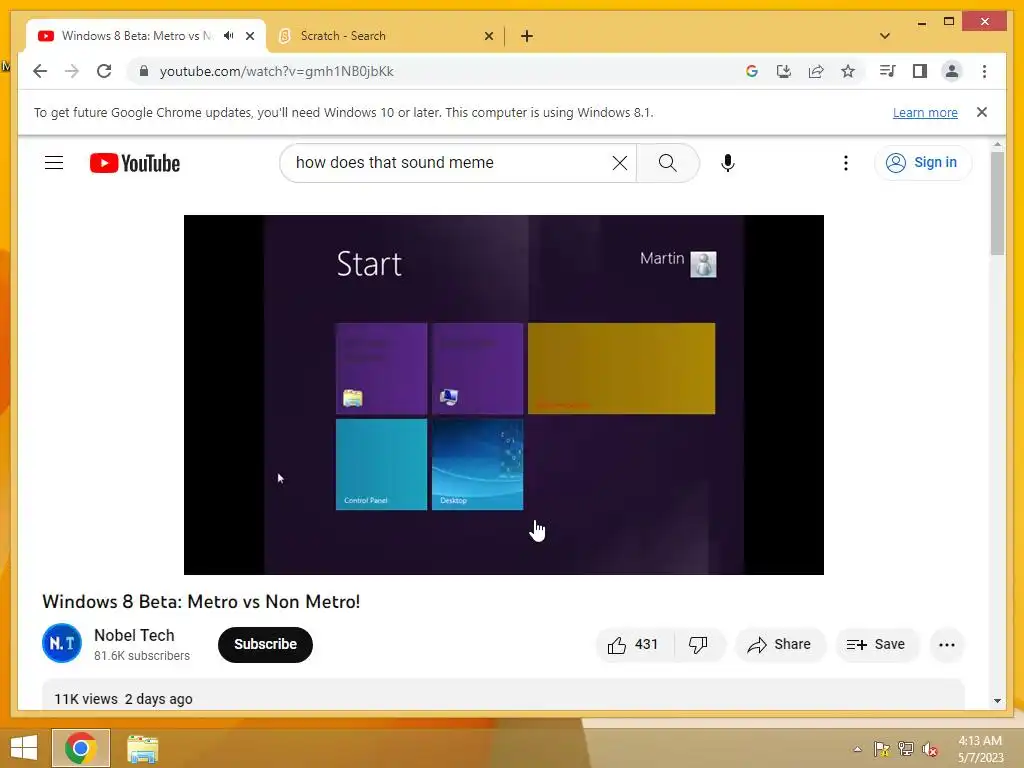Click the Google icon in the address bar

click(x=752, y=71)
